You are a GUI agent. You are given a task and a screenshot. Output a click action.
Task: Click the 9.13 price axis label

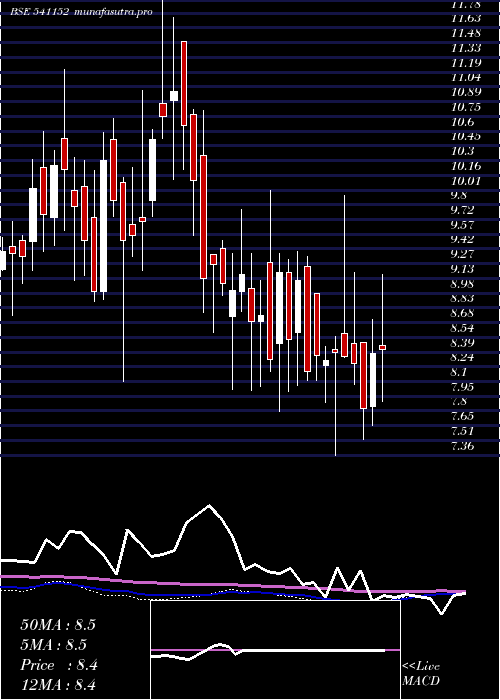click(462, 269)
